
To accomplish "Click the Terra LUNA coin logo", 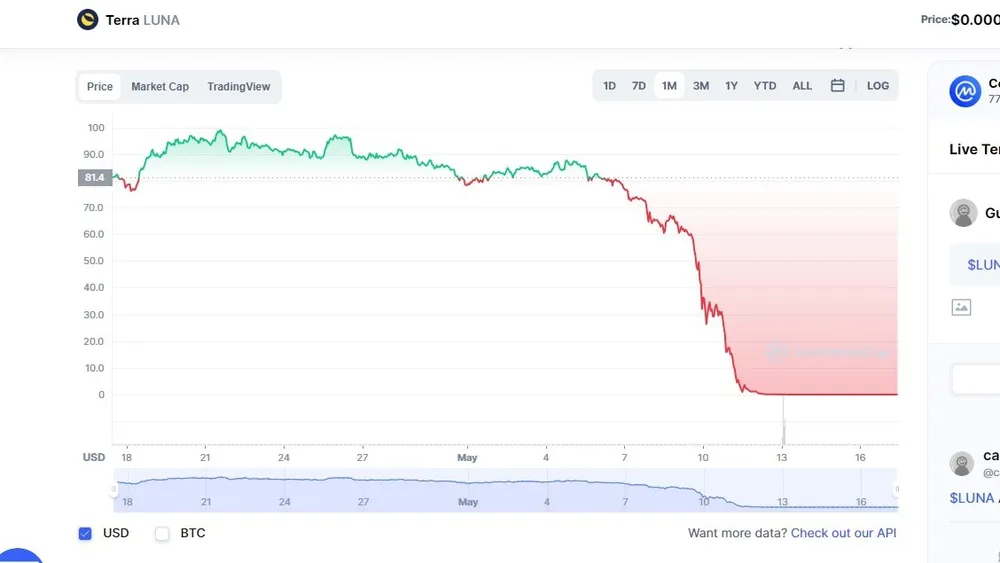I will pyautogui.click(x=88, y=20).
